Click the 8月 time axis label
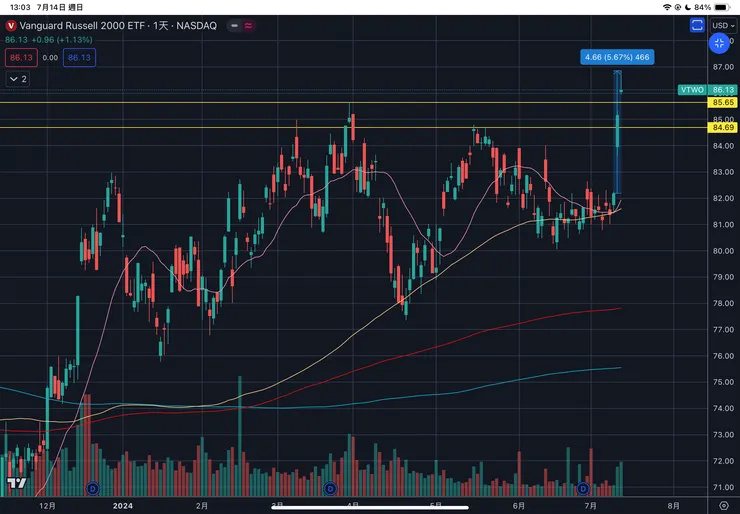The image size is (740, 514). click(x=673, y=506)
